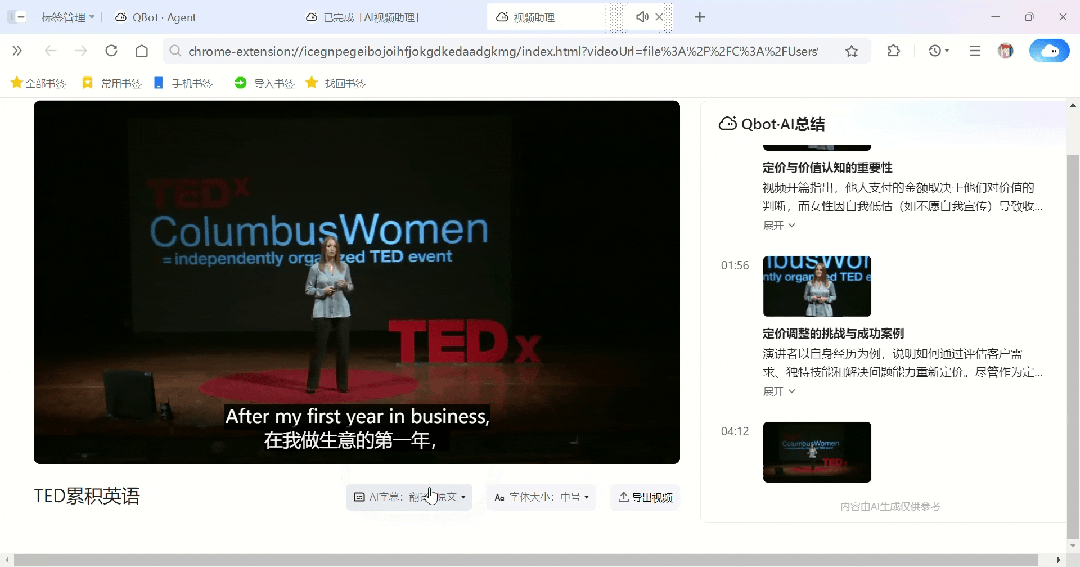Click the export video button

click(645, 497)
